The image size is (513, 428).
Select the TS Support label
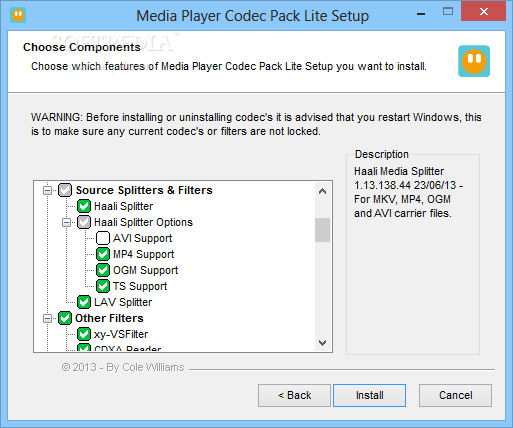tap(140, 286)
